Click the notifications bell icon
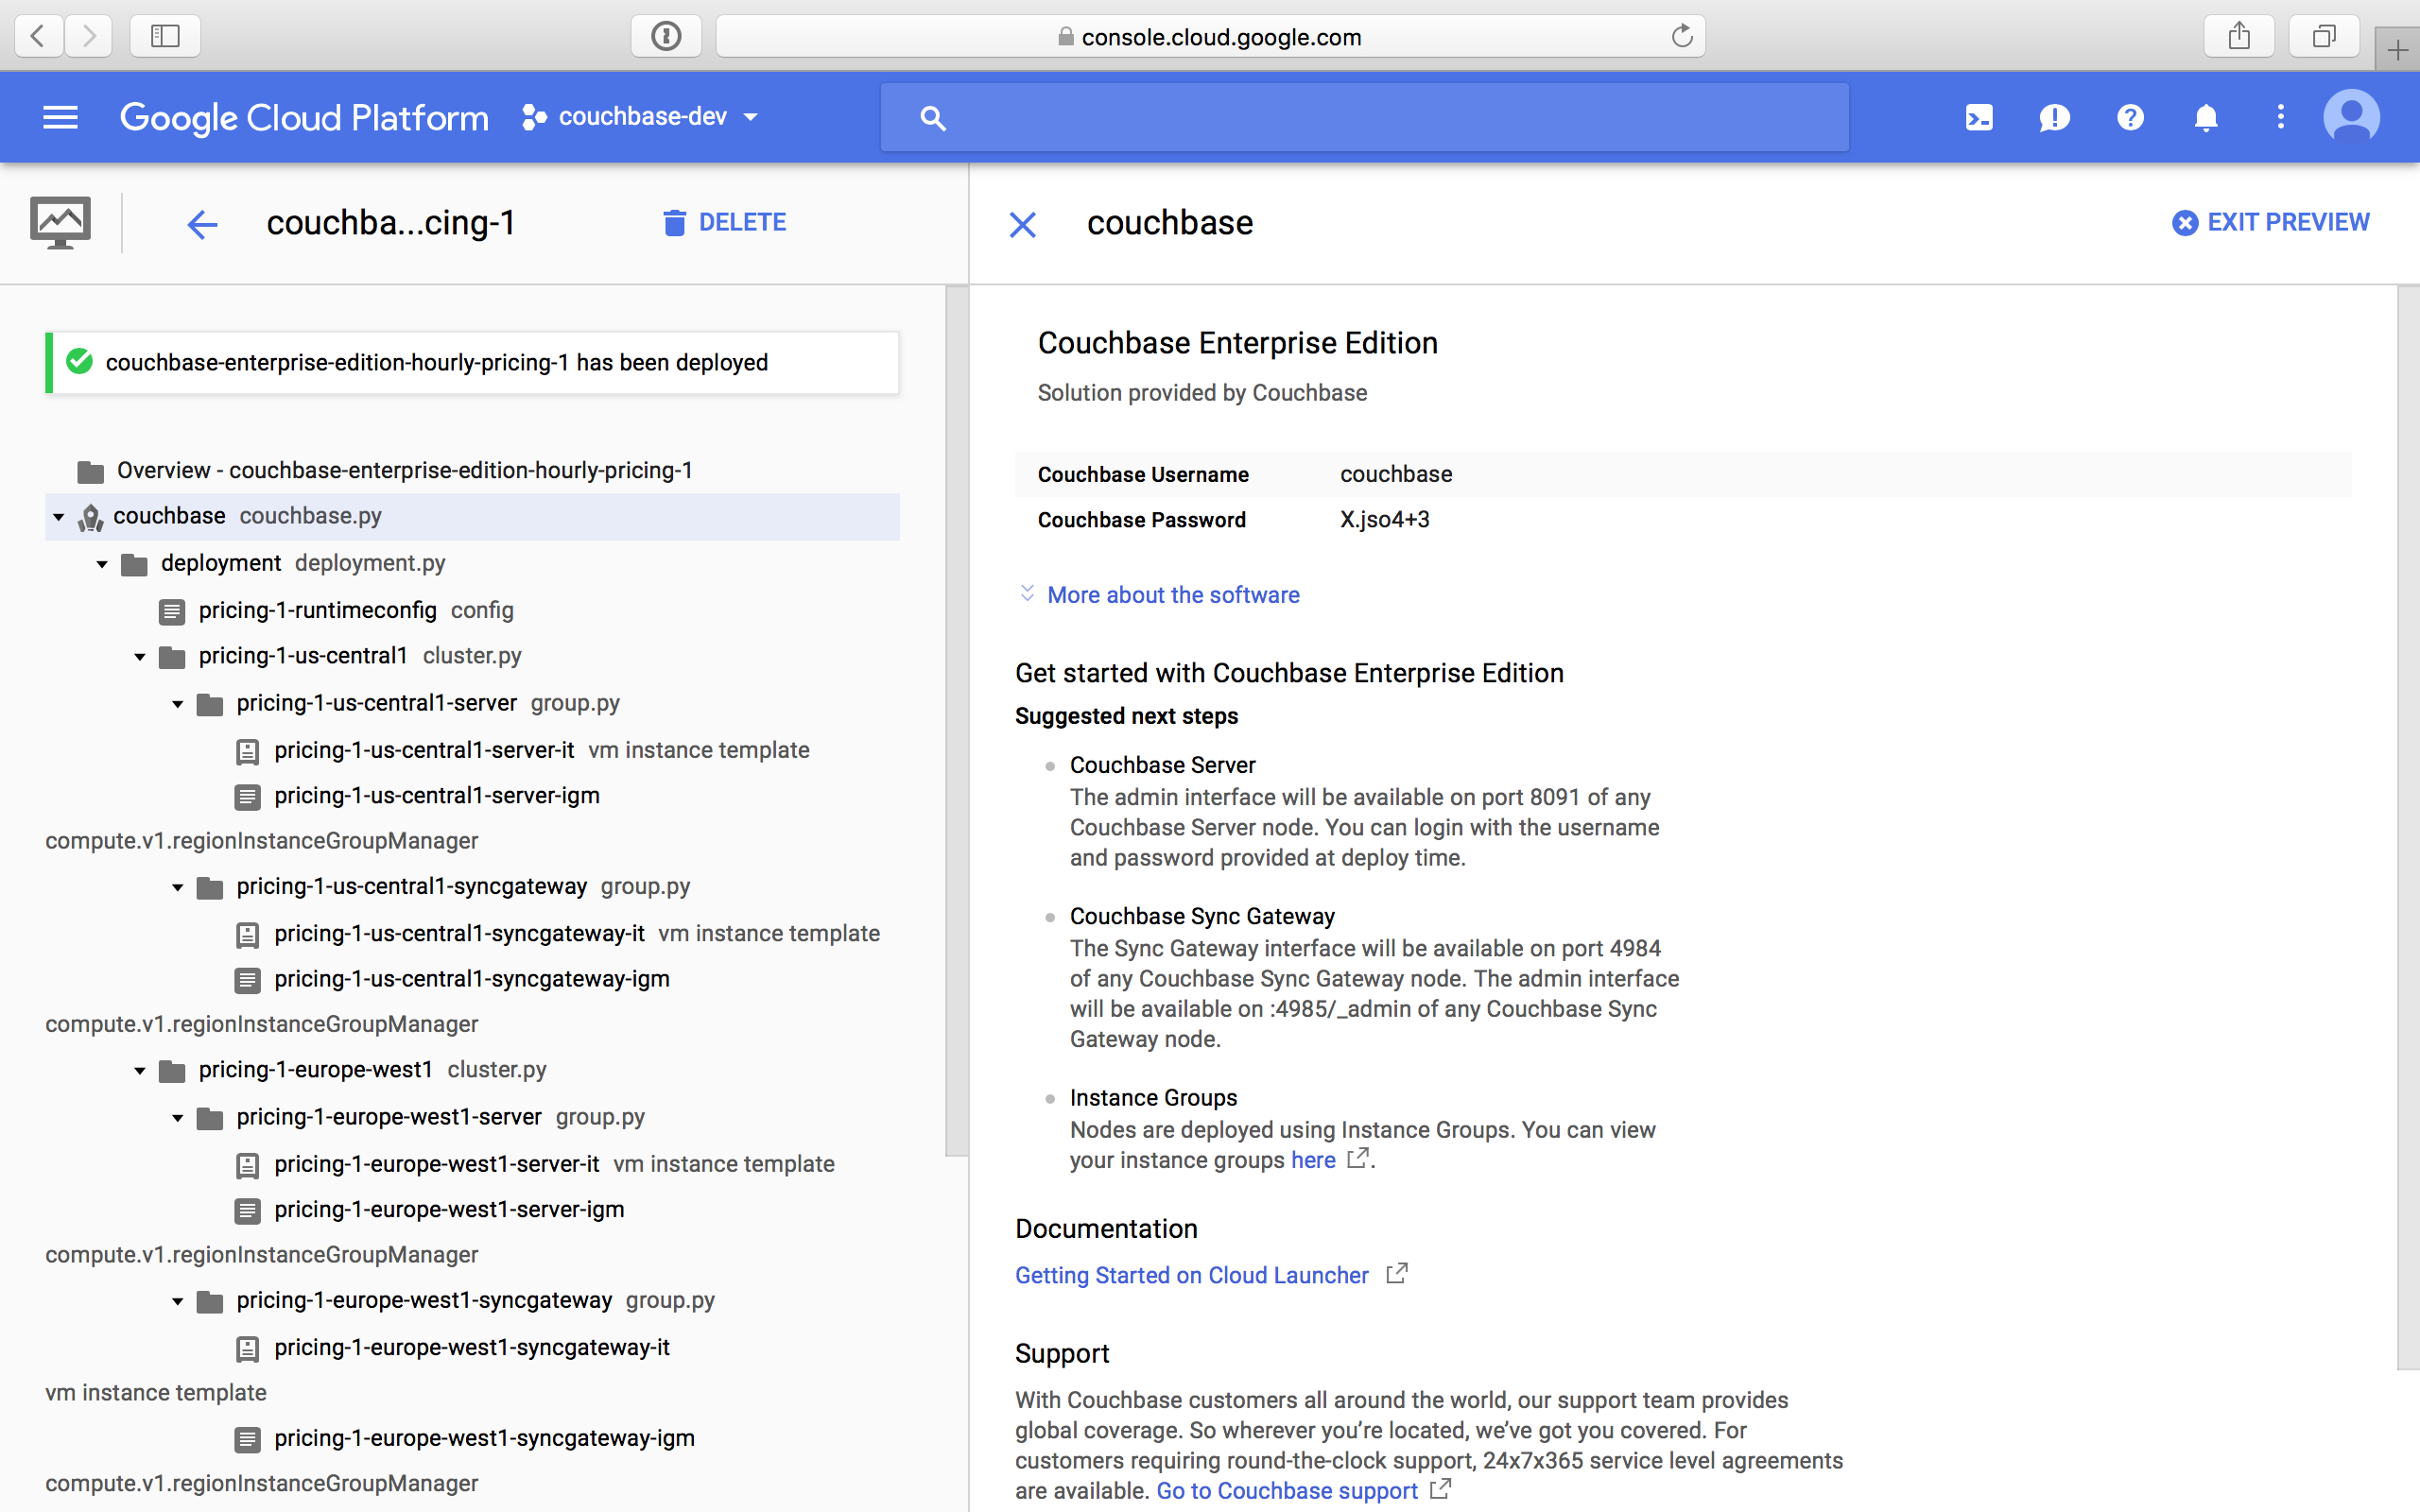2420x1512 pixels. (x=2204, y=117)
